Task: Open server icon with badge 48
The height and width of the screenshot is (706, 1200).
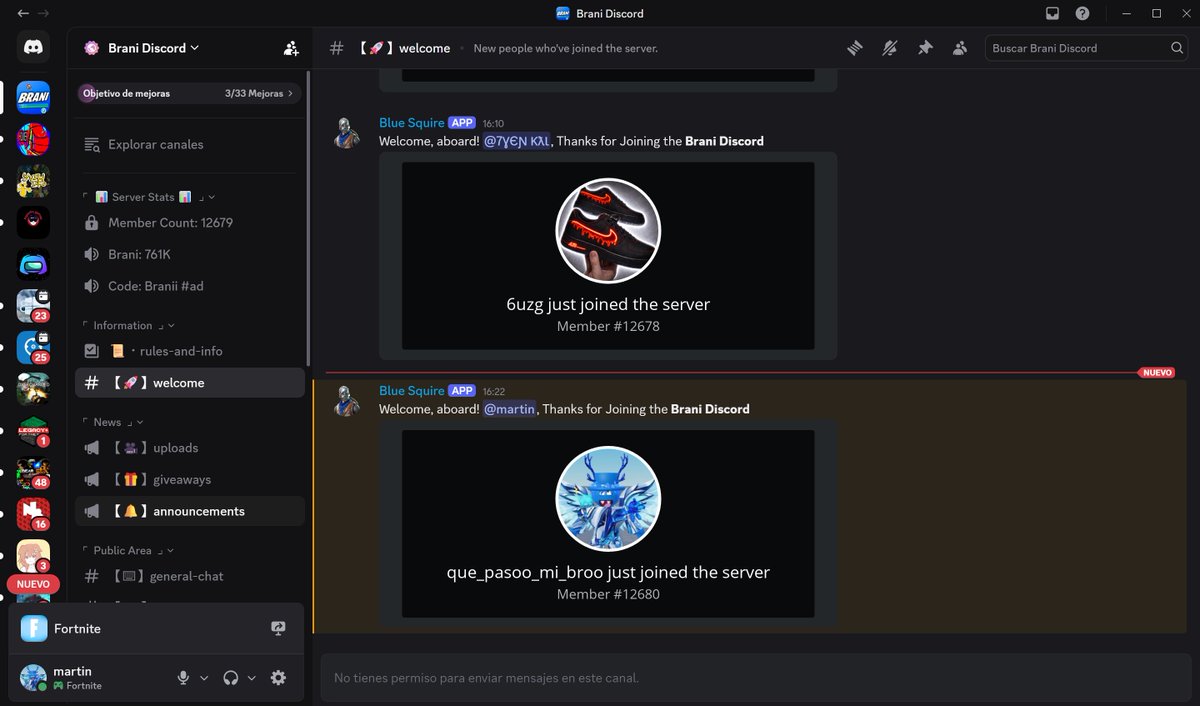Action: click(x=33, y=473)
